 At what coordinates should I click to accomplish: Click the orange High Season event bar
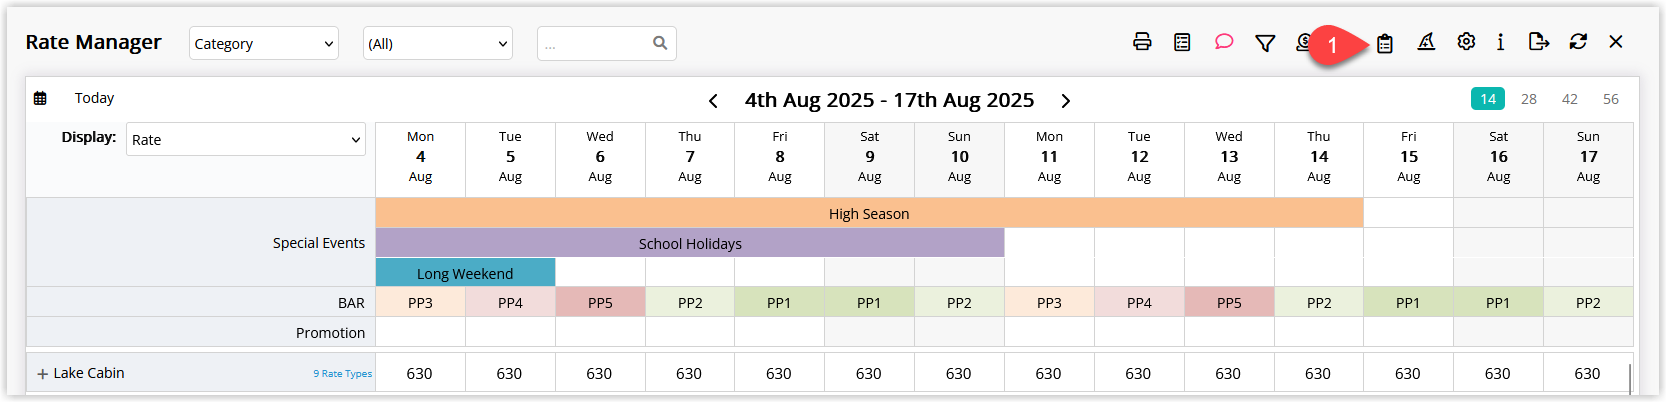coord(869,213)
